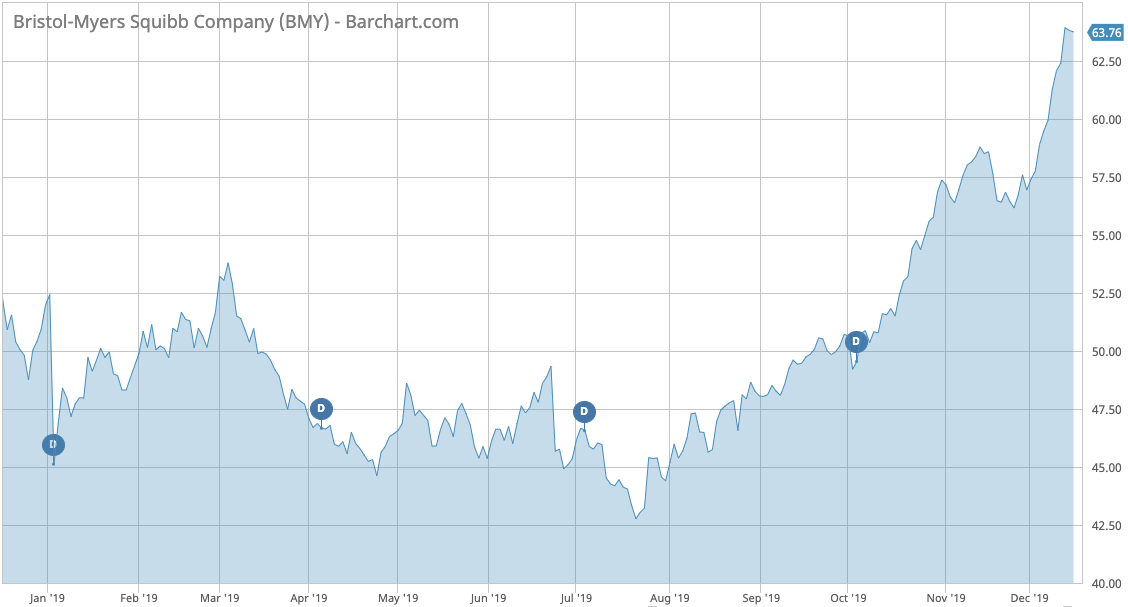The image size is (1128, 607).
Task: Click the Jul '19 axis label
Action: (x=576, y=598)
